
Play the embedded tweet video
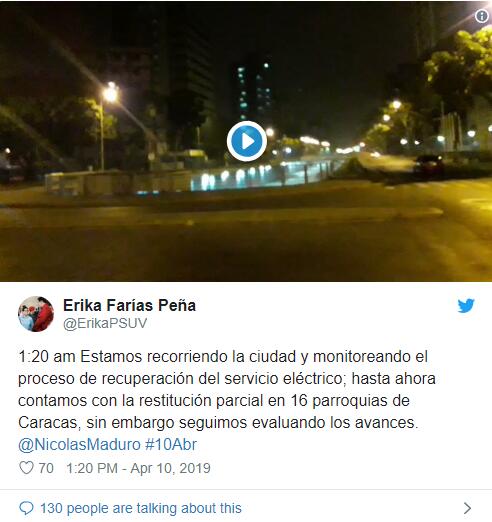tap(247, 141)
